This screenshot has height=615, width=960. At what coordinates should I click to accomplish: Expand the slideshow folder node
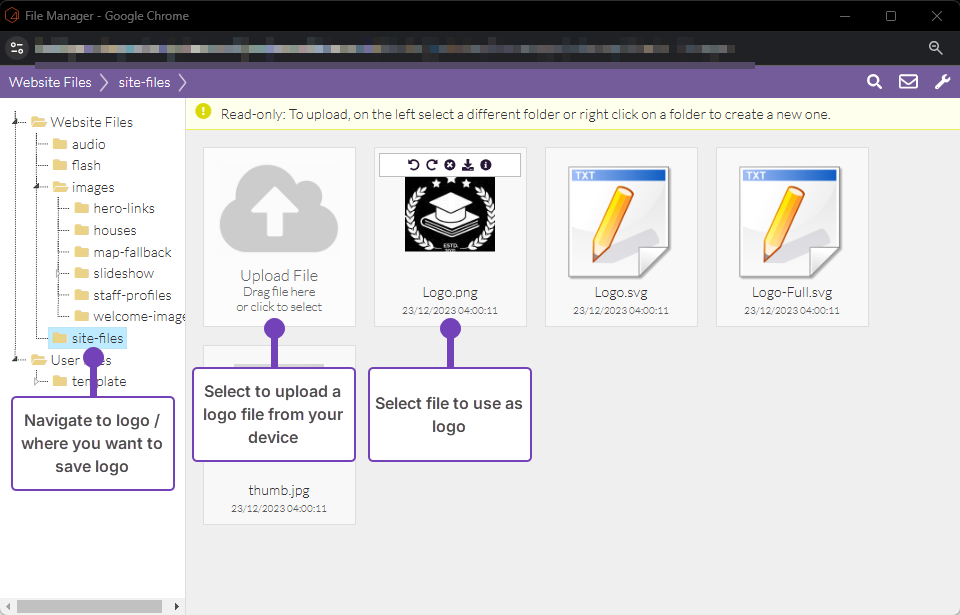(58, 273)
